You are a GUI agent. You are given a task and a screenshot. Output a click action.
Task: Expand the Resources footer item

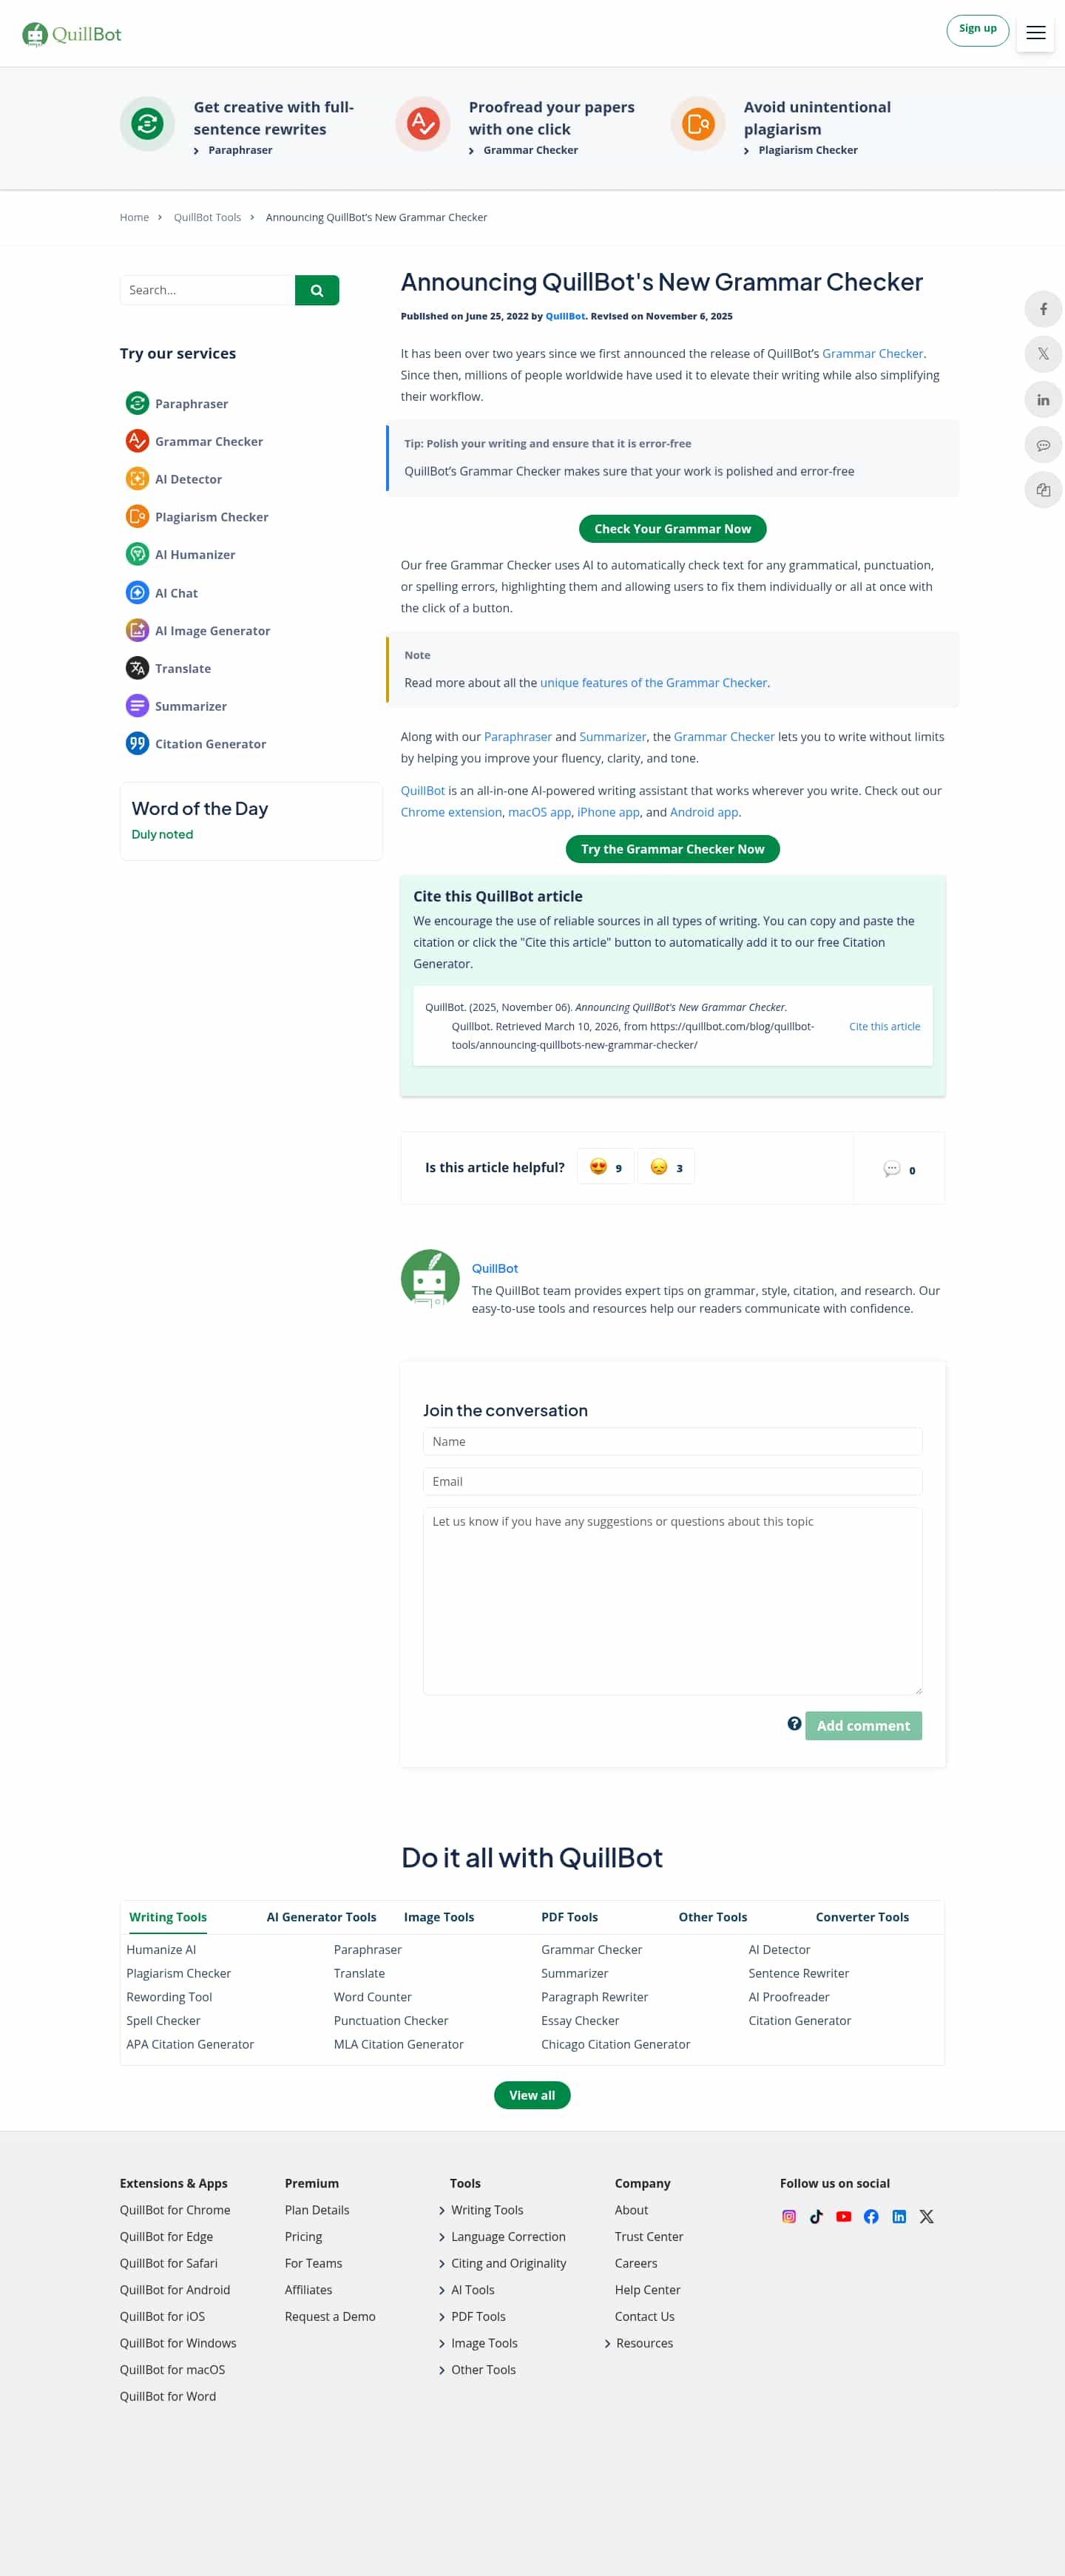[644, 2343]
